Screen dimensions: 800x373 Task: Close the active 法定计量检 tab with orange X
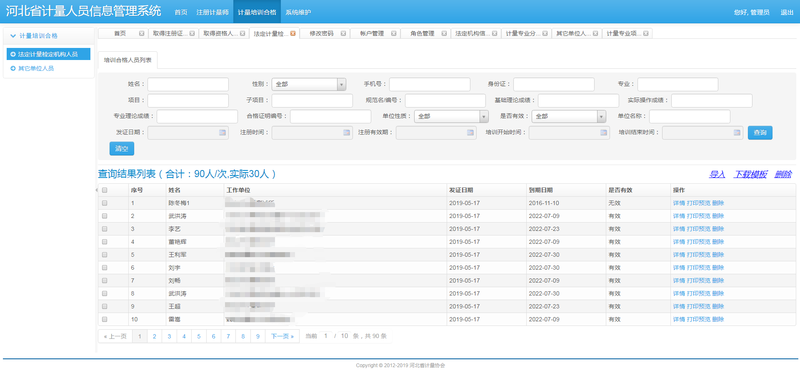(293, 34)
